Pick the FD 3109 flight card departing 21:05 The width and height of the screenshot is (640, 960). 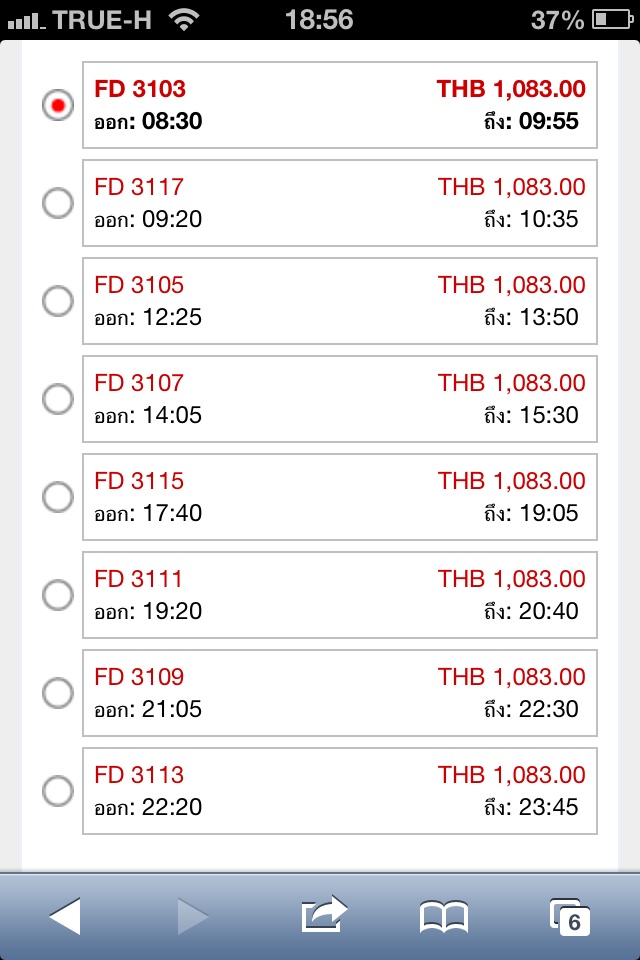pyautogui.click(x=340, y=693)
